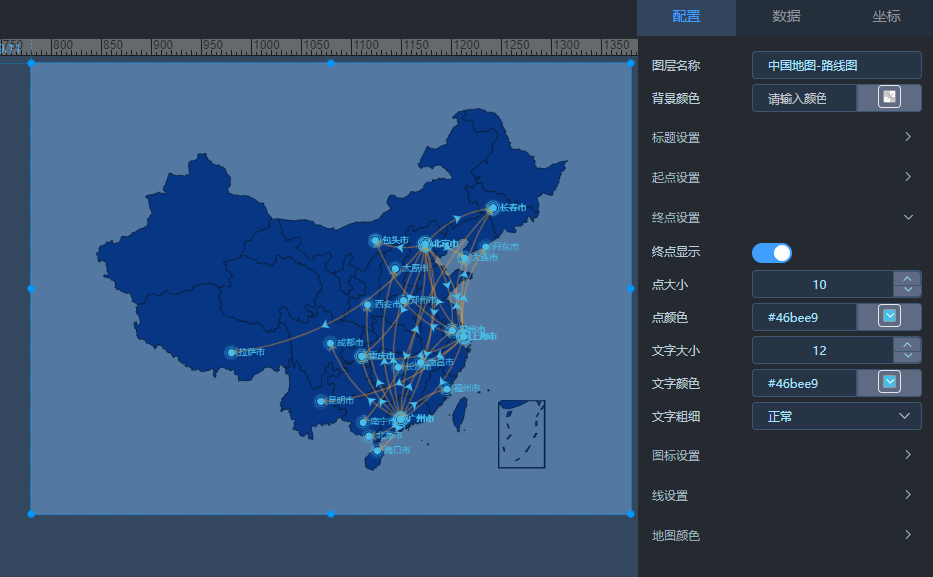933x577 pixels.
Task: Click the 拉萨市 city marker on map
Action: (231, 352)
